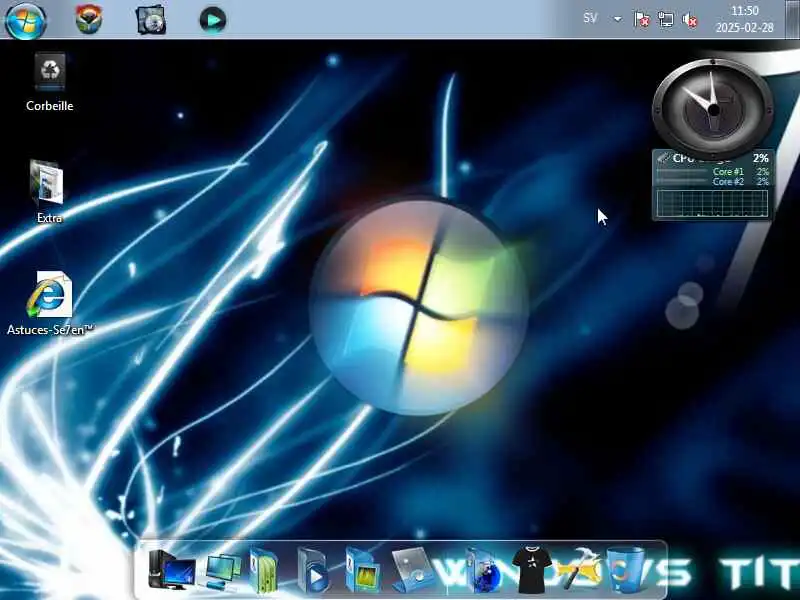Image resolution: width=800 pixels, height=600 pixels.
Task: Click the date 2025-02-28
Action: (x=745, y=28)
